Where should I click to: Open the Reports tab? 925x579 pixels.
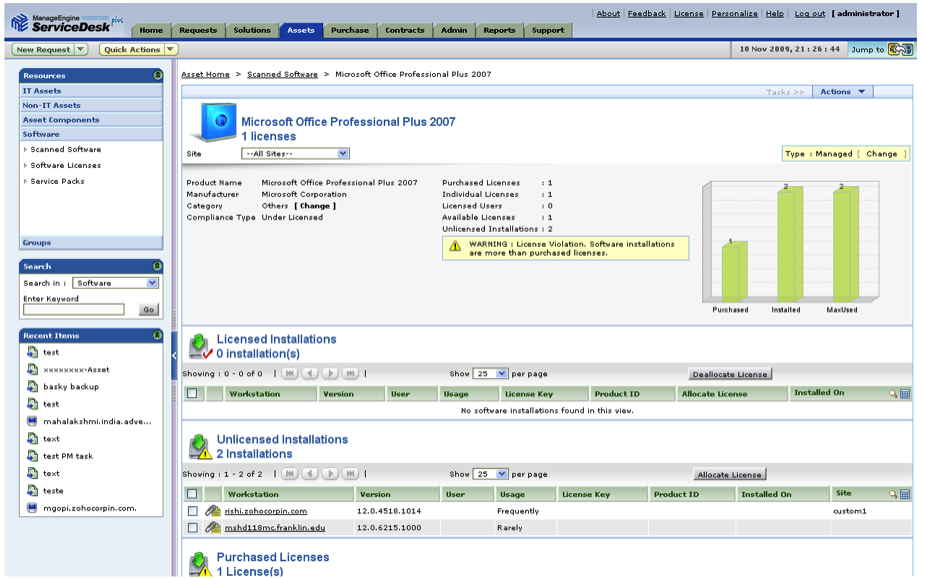click(499, 30)
